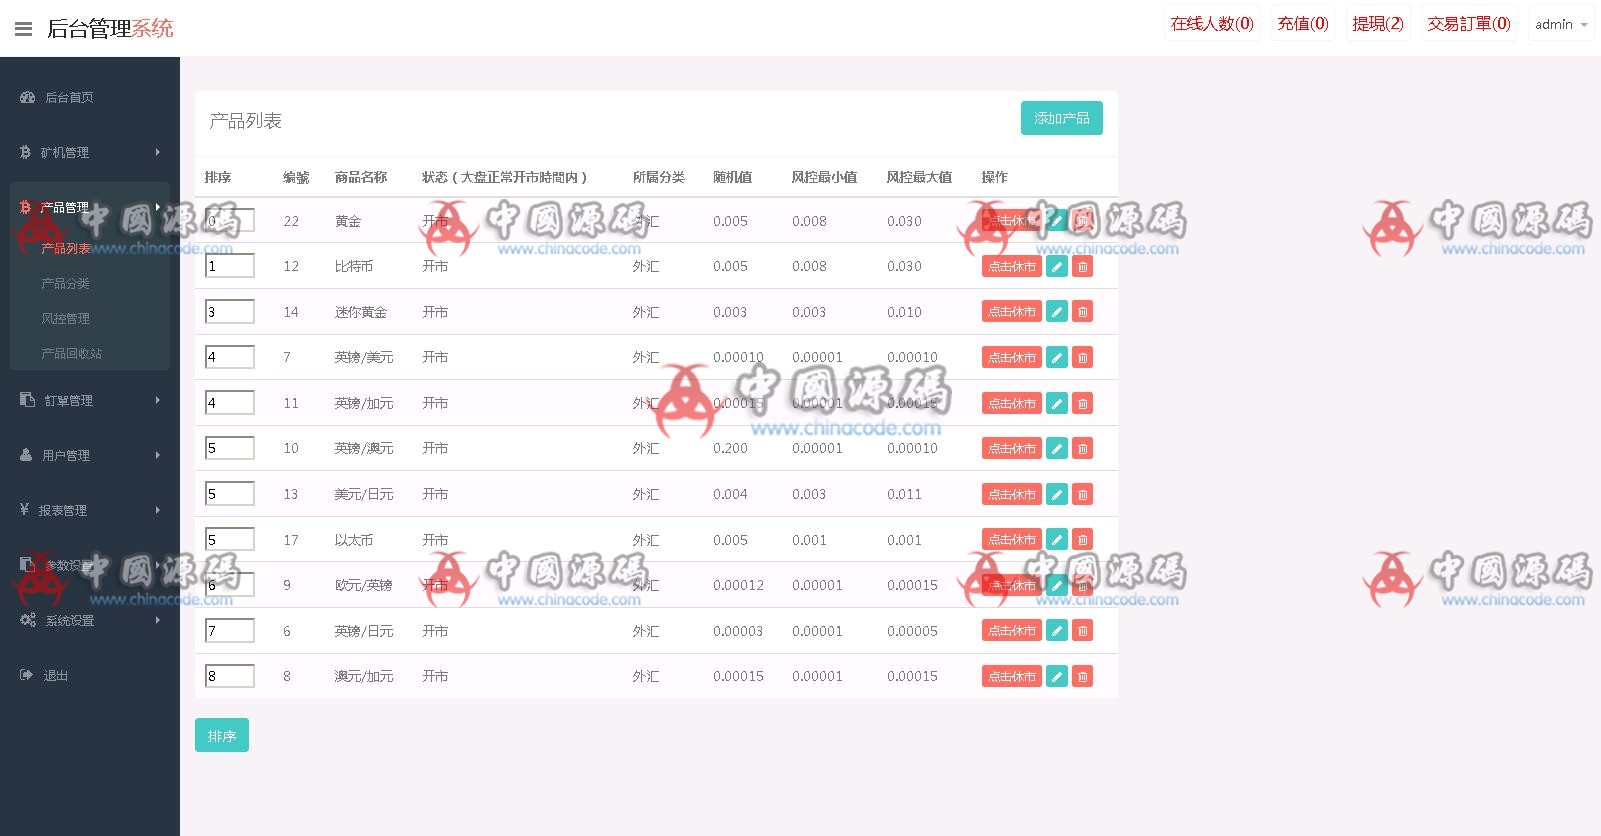1601x836 pixels.
Task: Focus the sort field for 比特币
Action: click(230, 266)
